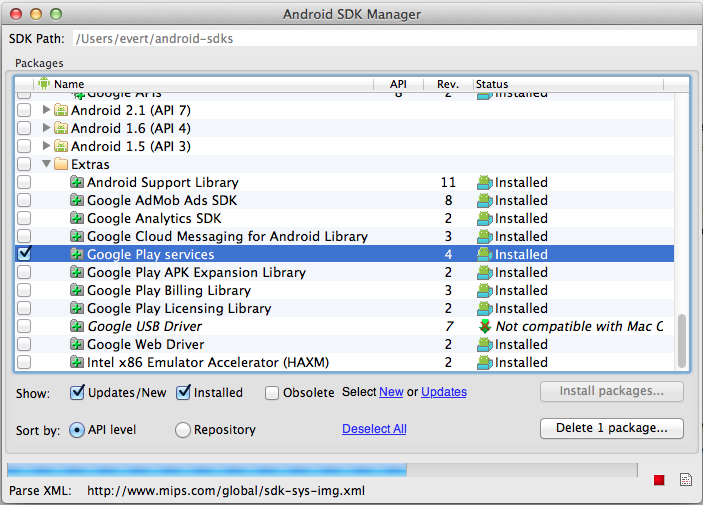Enable the Obsolete packages checkbox
Screen dimensions: 703x505
272,393
